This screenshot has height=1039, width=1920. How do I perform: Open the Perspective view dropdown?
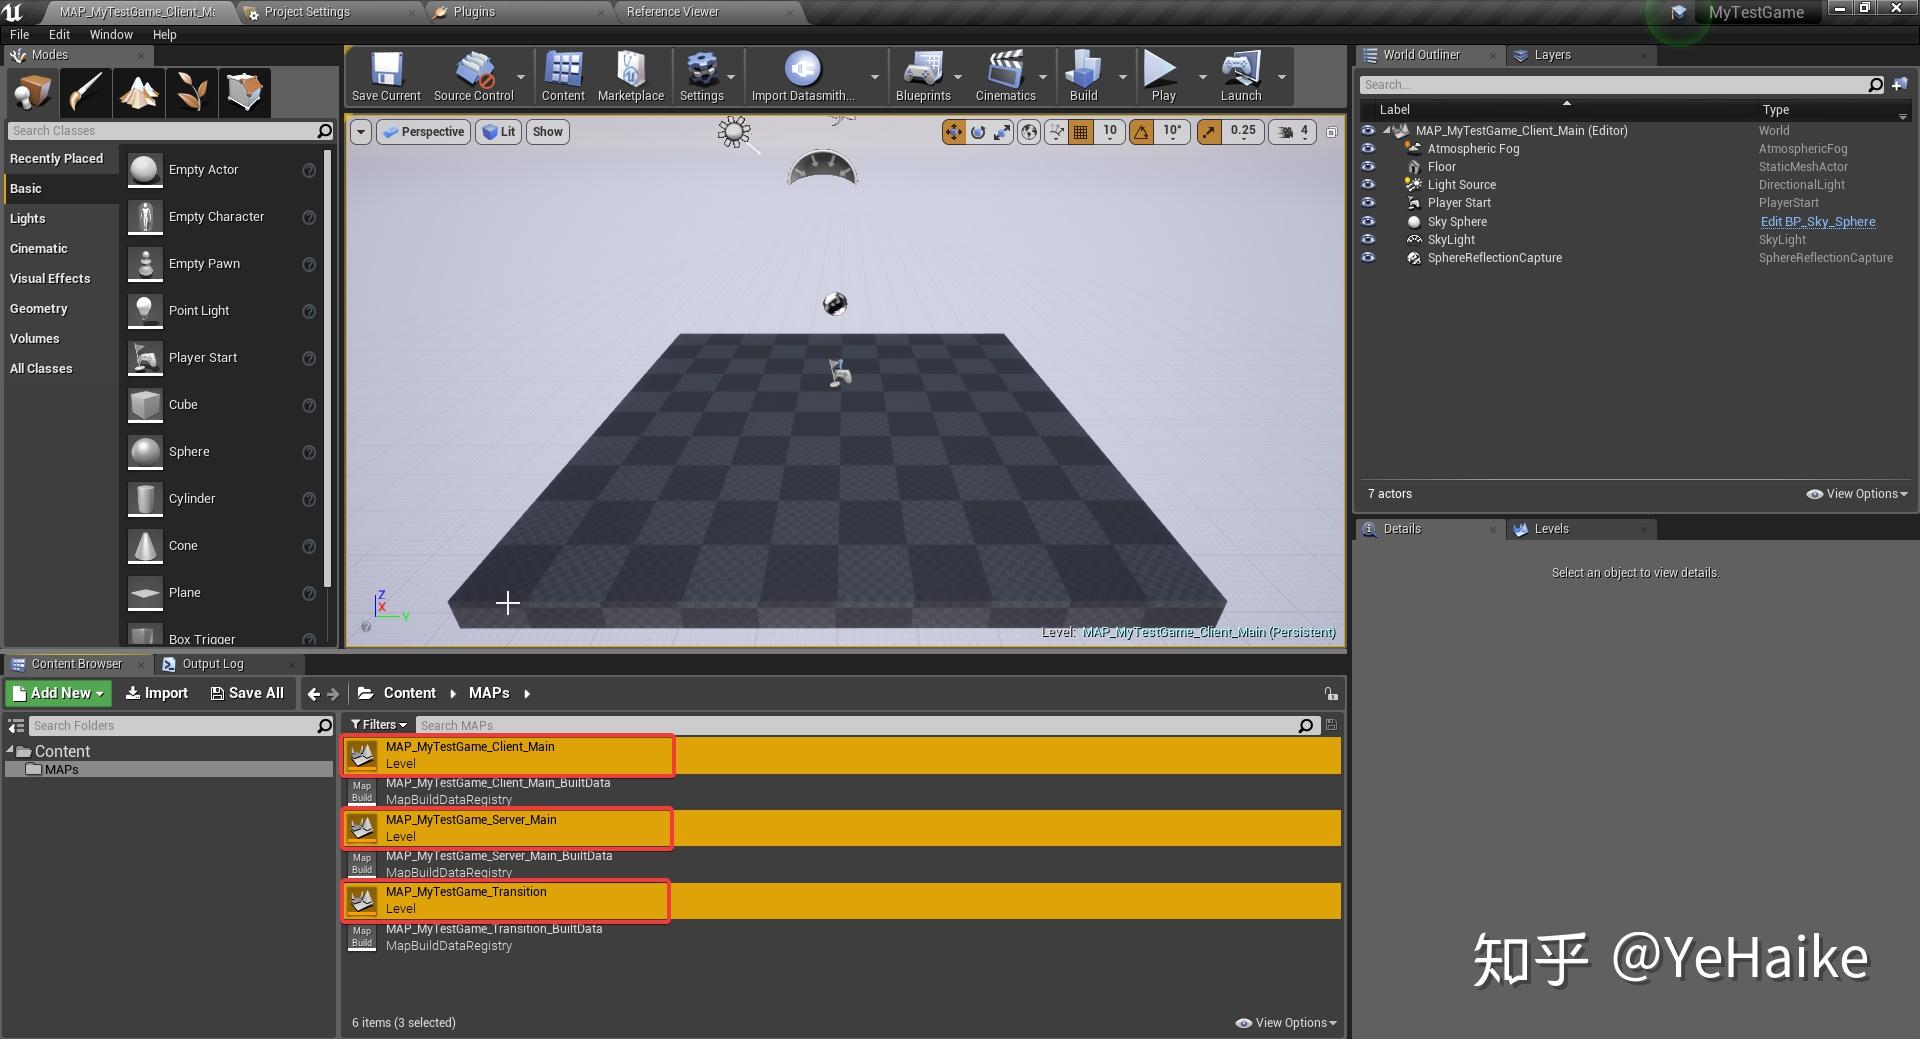pyautogui.click(x=423, y=131)
